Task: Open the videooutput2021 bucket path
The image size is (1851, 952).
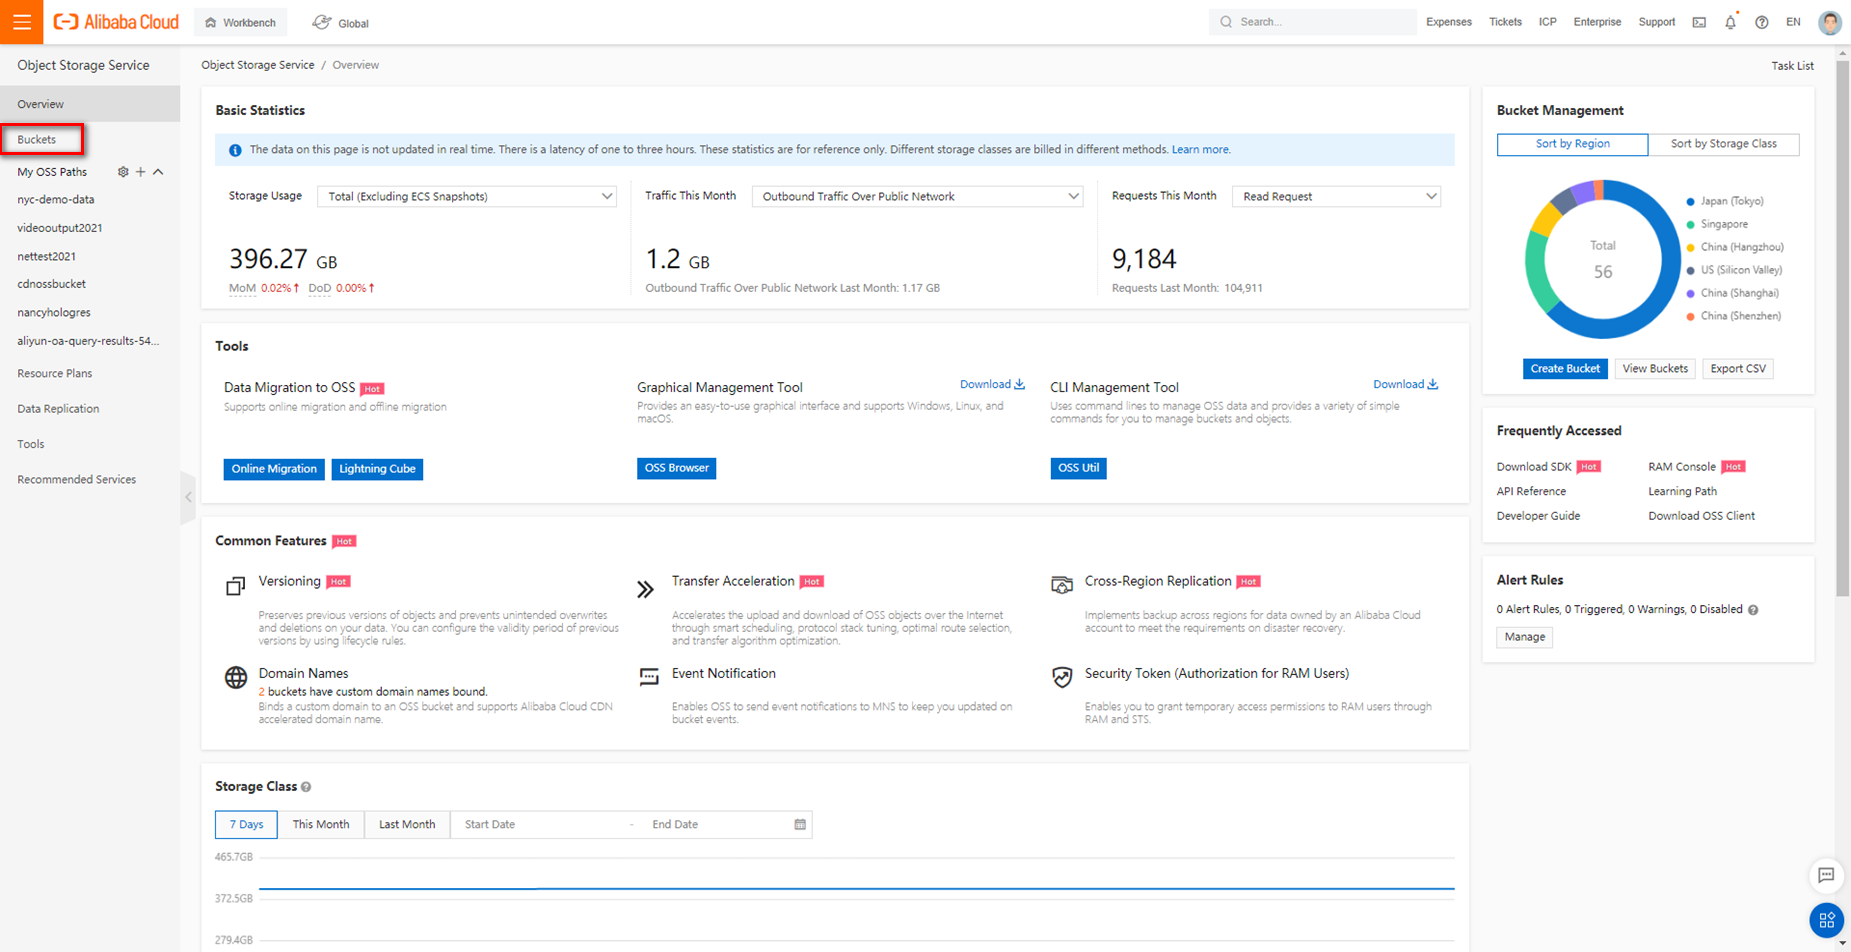Action: click(x=60, y=228)
